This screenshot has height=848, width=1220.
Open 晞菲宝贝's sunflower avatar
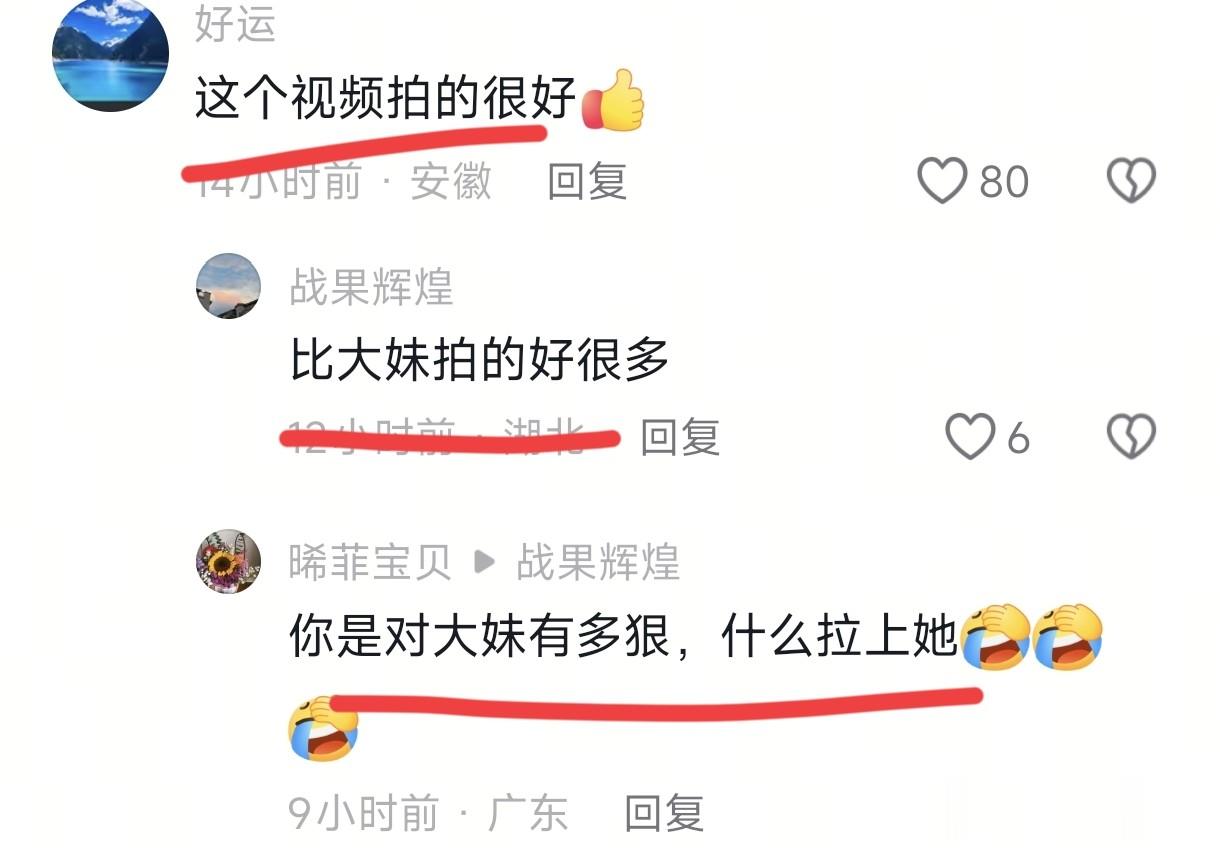coord(228,562)
